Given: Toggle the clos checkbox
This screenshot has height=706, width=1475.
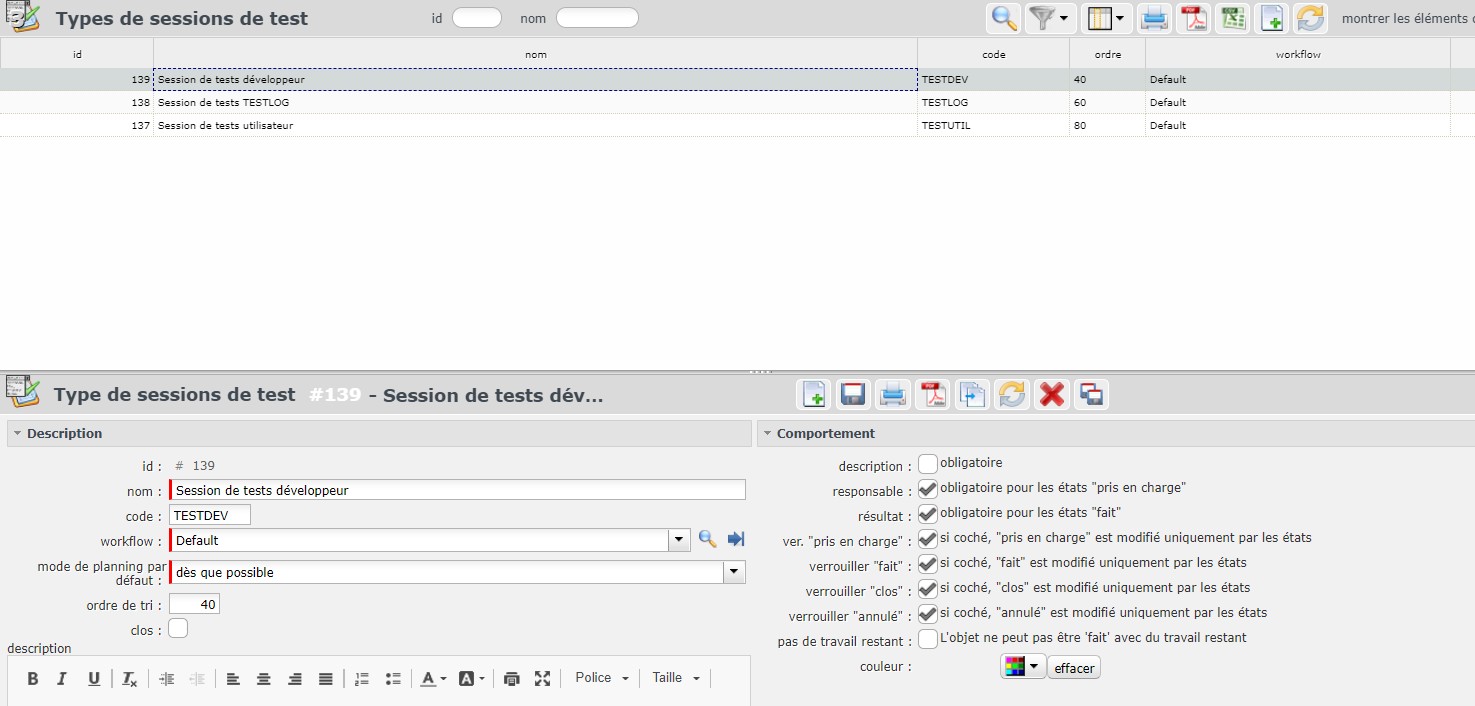Looking at the screenshot, I should [x=178, y=629].
